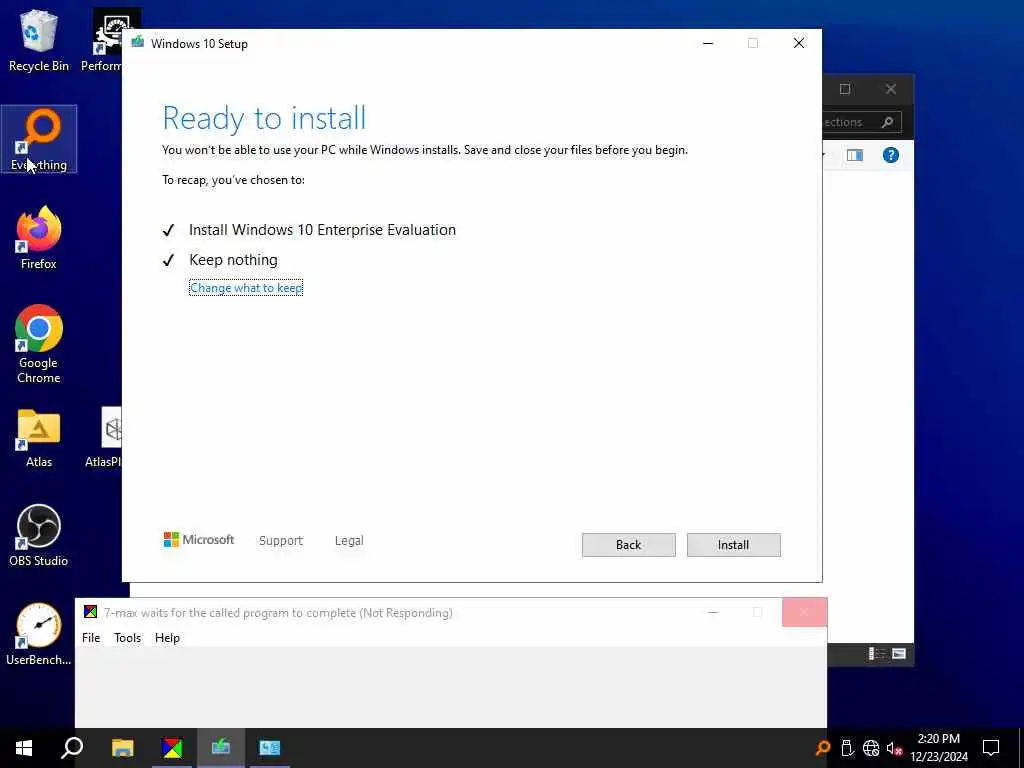Click the Show desktop strip on the taskbar
The height and width of the screenshot is (768, 1024).
(1021, 748)
